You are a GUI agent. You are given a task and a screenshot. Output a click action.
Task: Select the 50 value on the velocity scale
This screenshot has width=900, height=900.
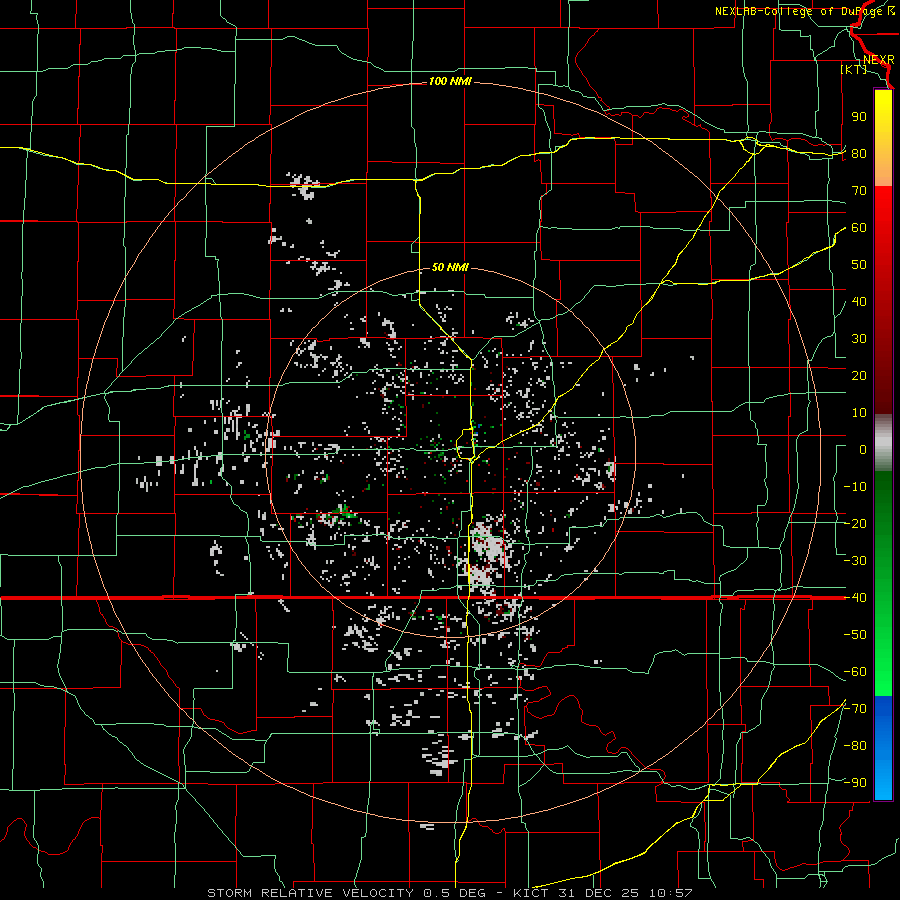coord(859,265)
